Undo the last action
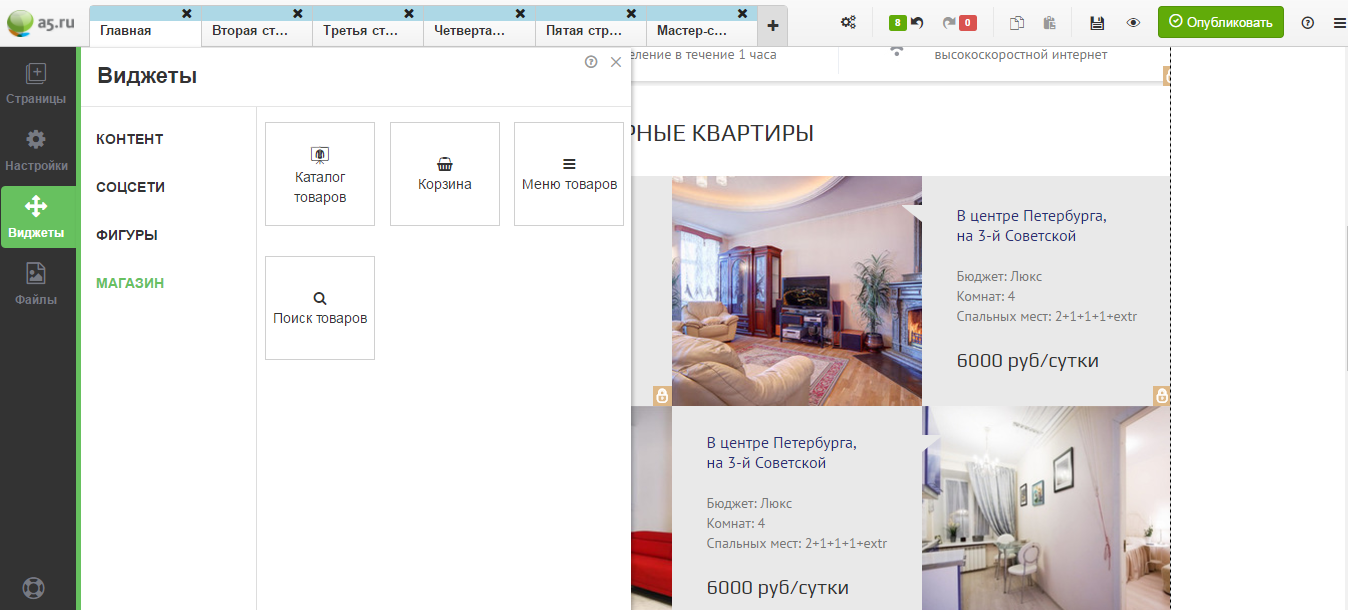The height and width of the screenshot is (610, 1348). [x=916, y=22]
